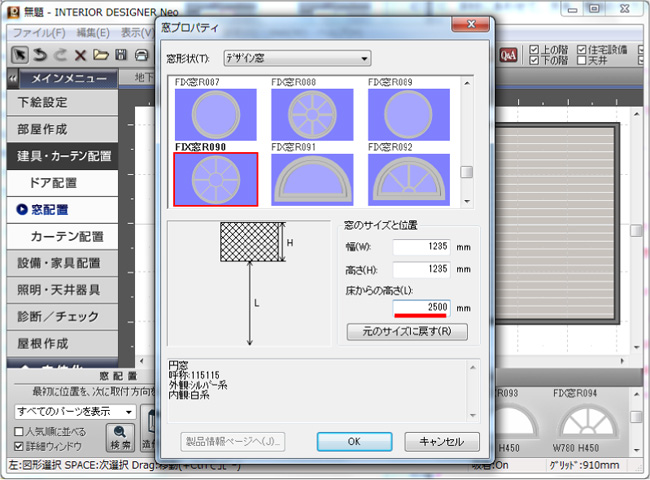Image resolution: width=650 pixels, height=480 pixels.
Task: Select the arrow pointer tool
Action: [x=20, y=55]
